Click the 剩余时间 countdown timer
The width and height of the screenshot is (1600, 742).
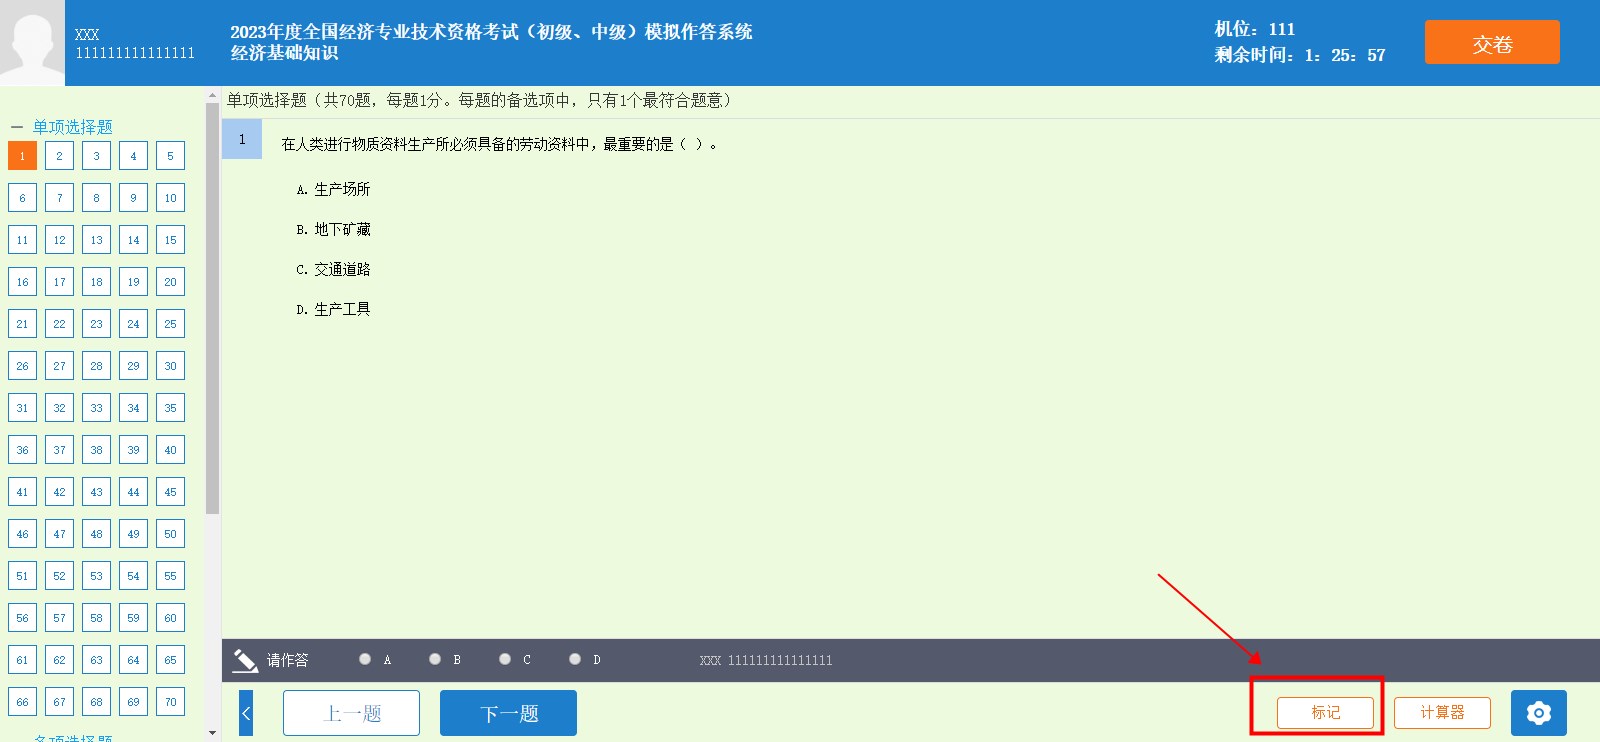coord(1300,55)
